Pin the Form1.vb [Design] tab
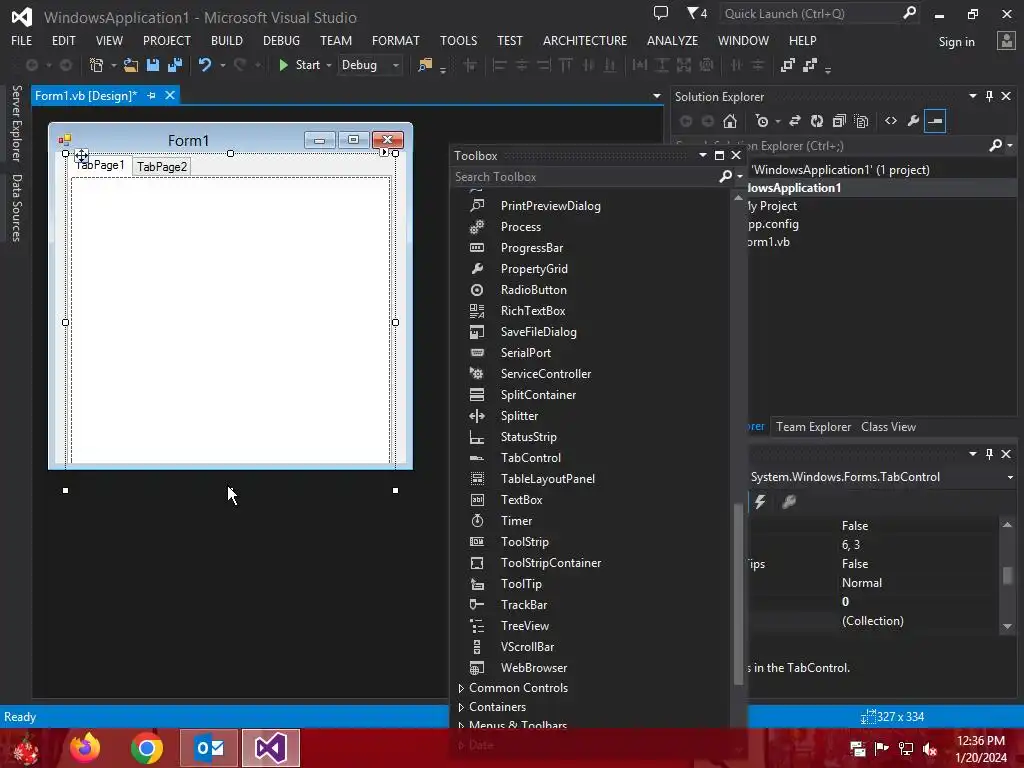This screenshot has height=768, width=1024. click(x=152, y=95)
